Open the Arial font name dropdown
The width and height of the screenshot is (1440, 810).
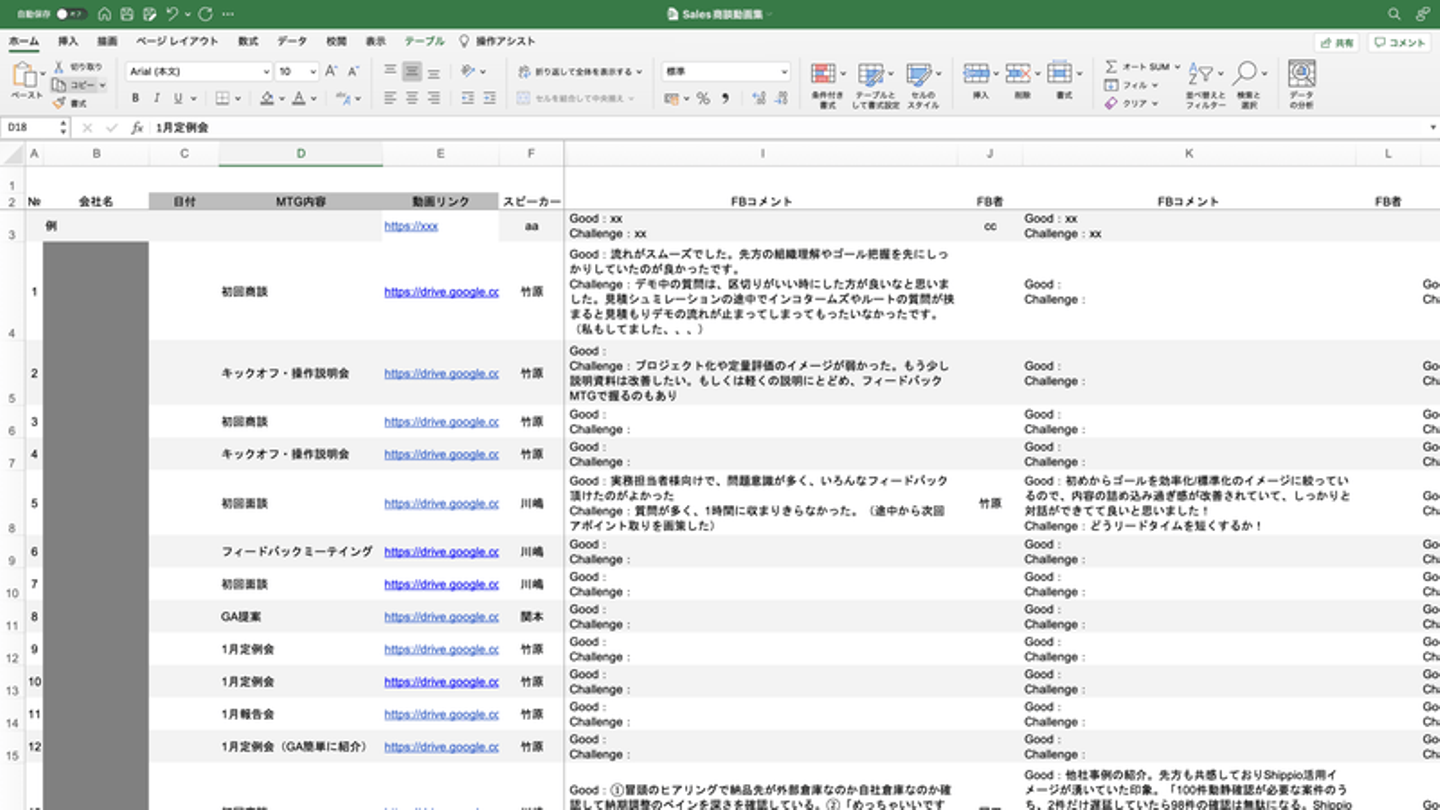pyautogui.click(x=266, y=72)
